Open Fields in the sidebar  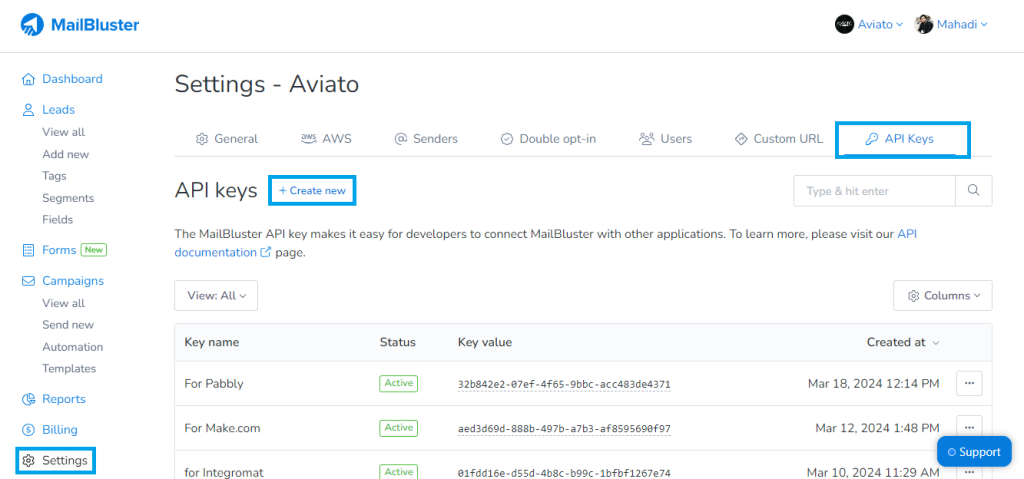(x=57, y=220)
